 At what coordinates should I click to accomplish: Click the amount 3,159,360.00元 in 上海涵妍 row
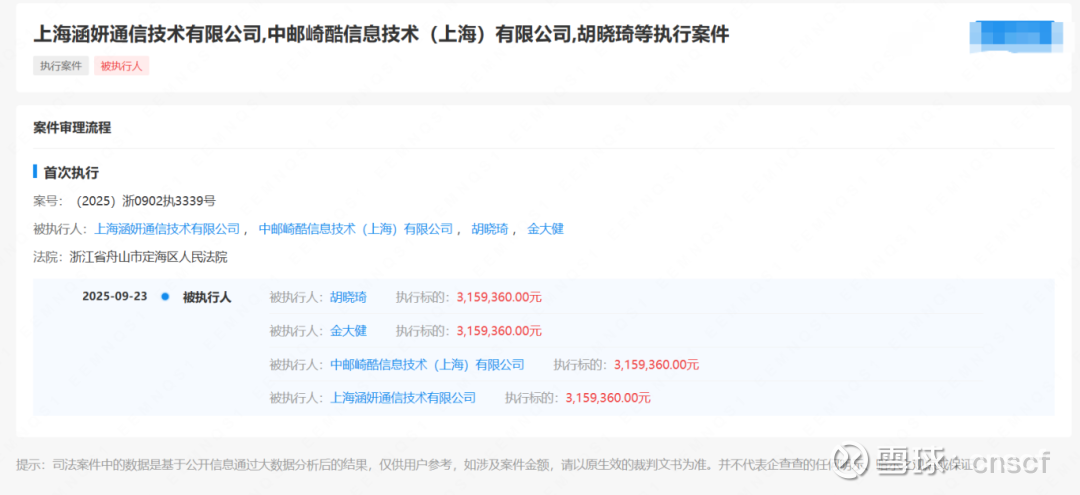(x=608, y=397)
